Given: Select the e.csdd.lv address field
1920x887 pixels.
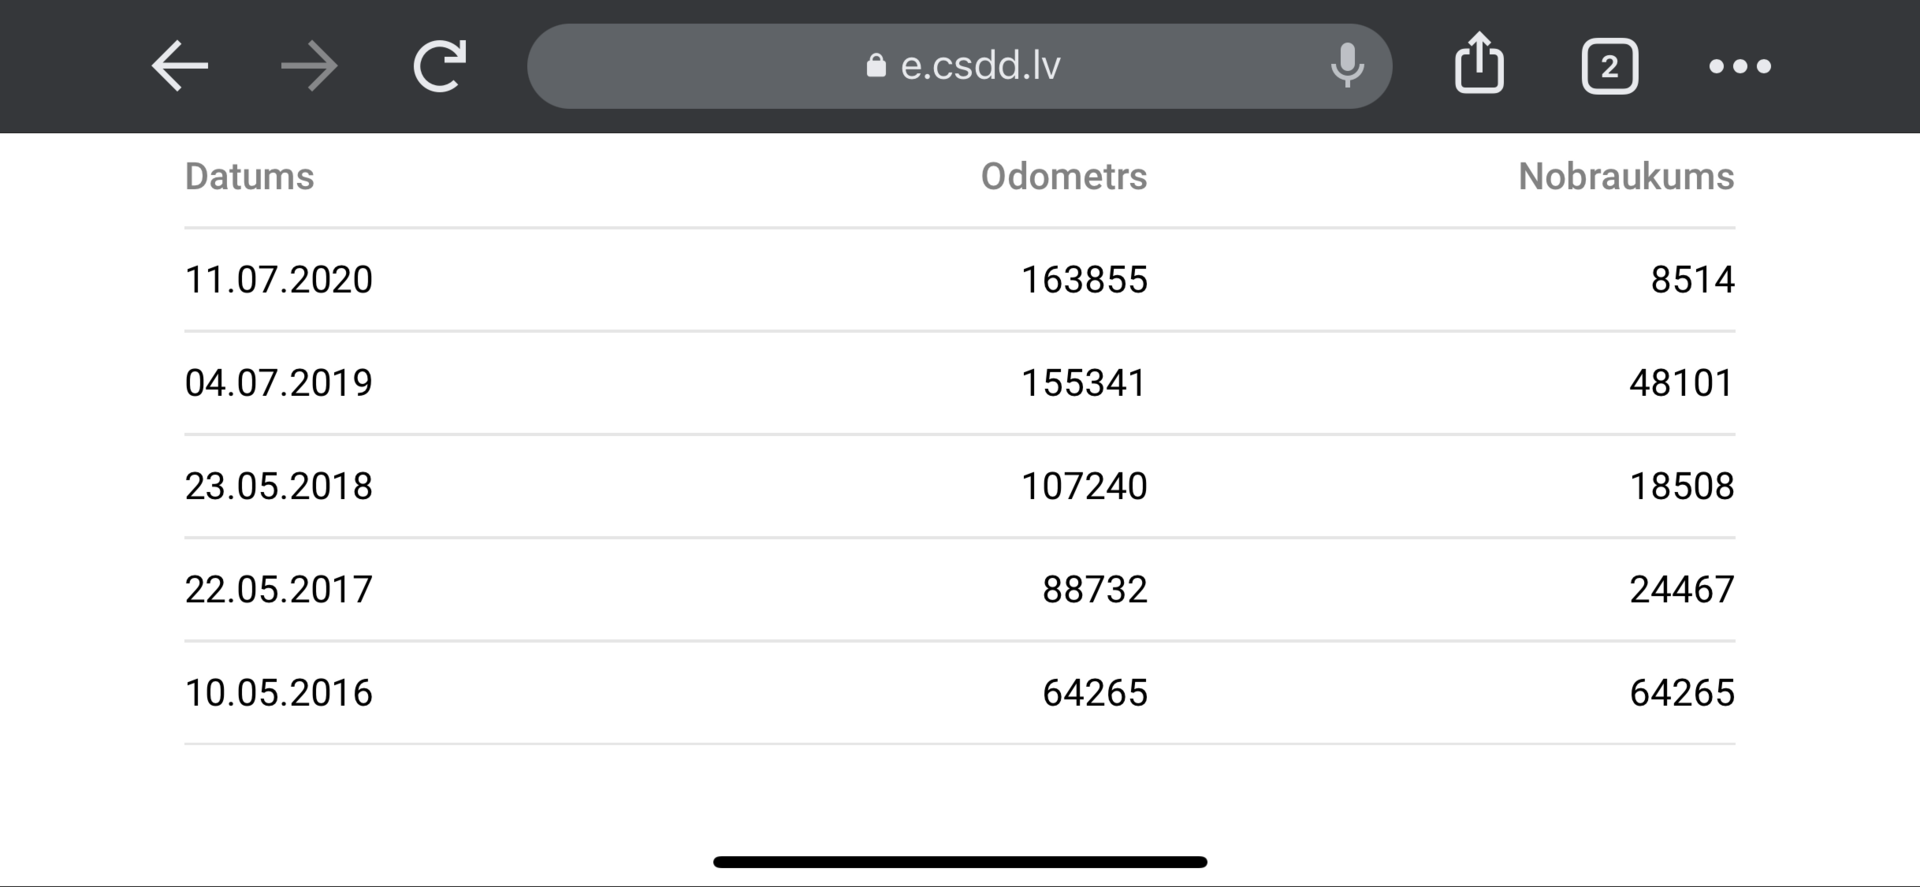Looking at the screenshot, I should coord(960,66).
